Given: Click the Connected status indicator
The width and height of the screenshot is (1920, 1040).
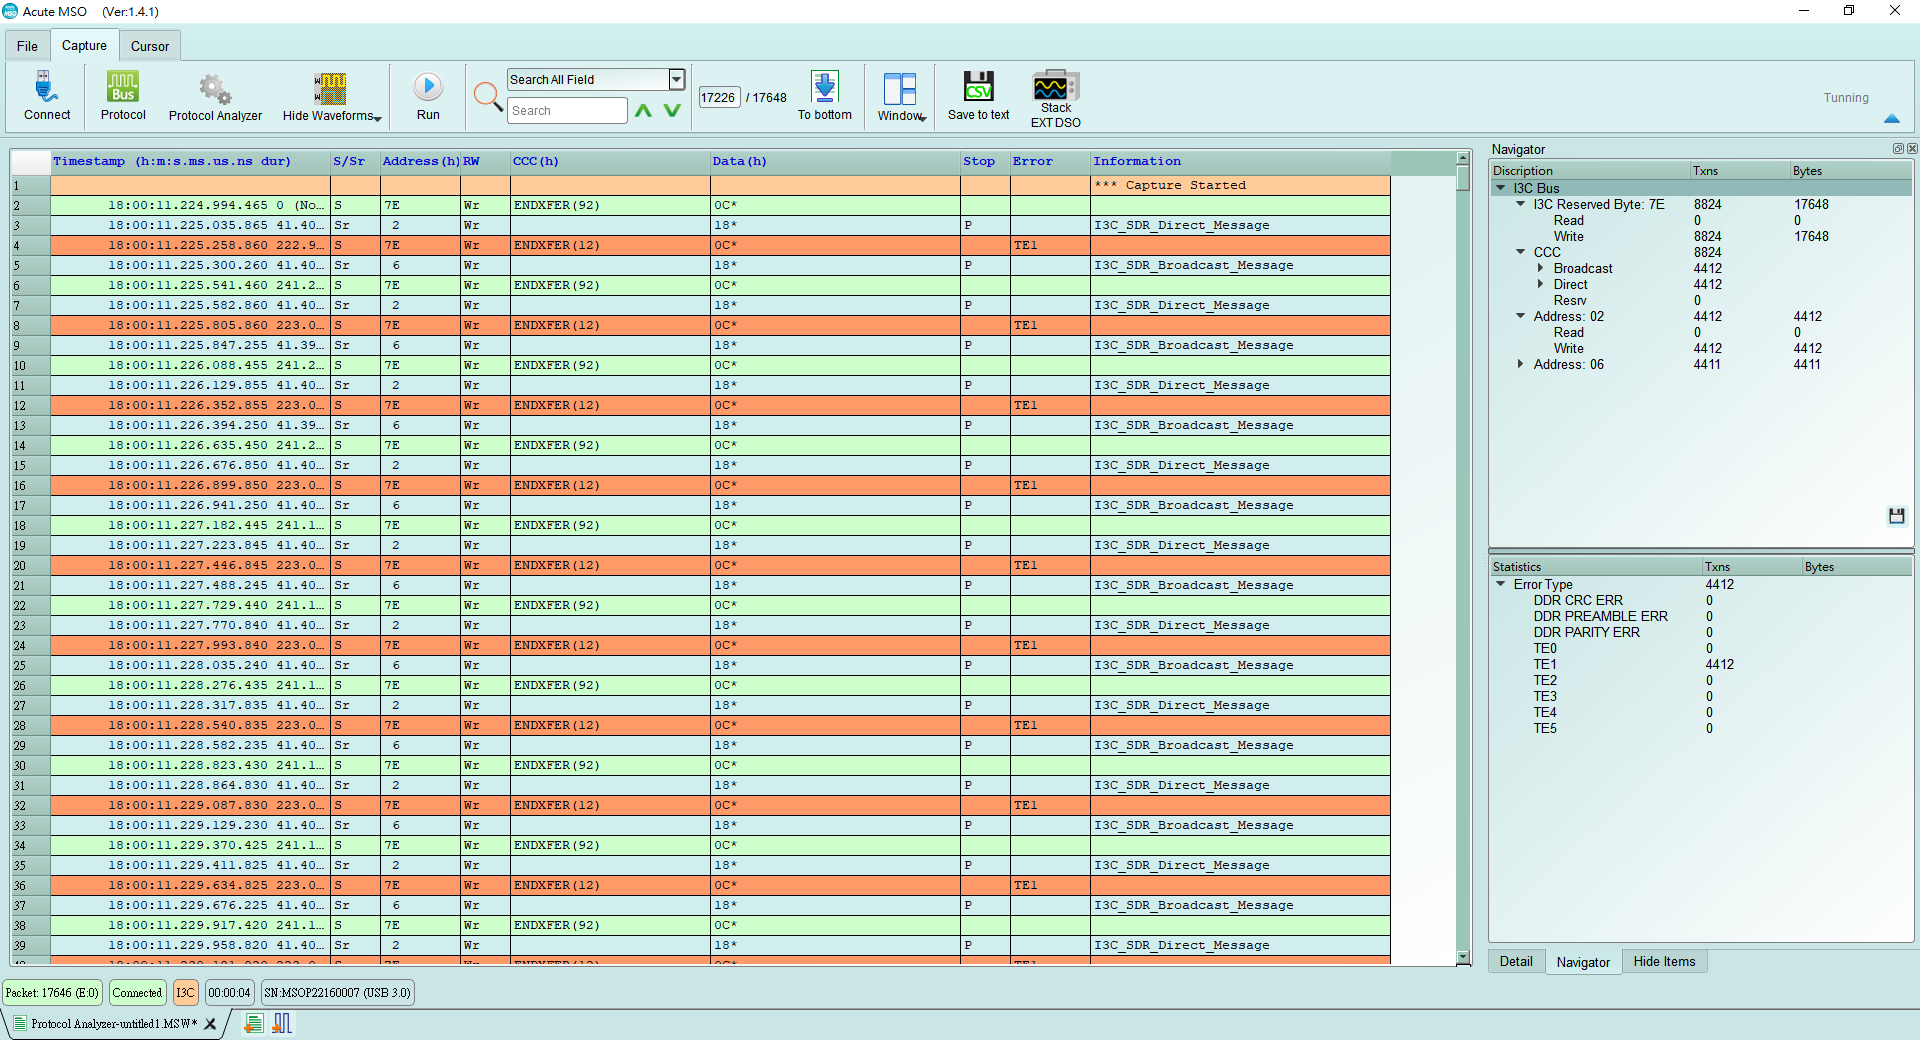Looking at the screenshot, I should click(137, 993).
